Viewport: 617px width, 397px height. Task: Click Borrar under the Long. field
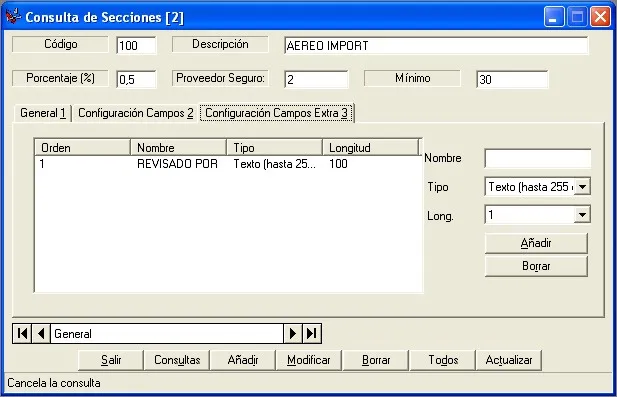[536, 266]
